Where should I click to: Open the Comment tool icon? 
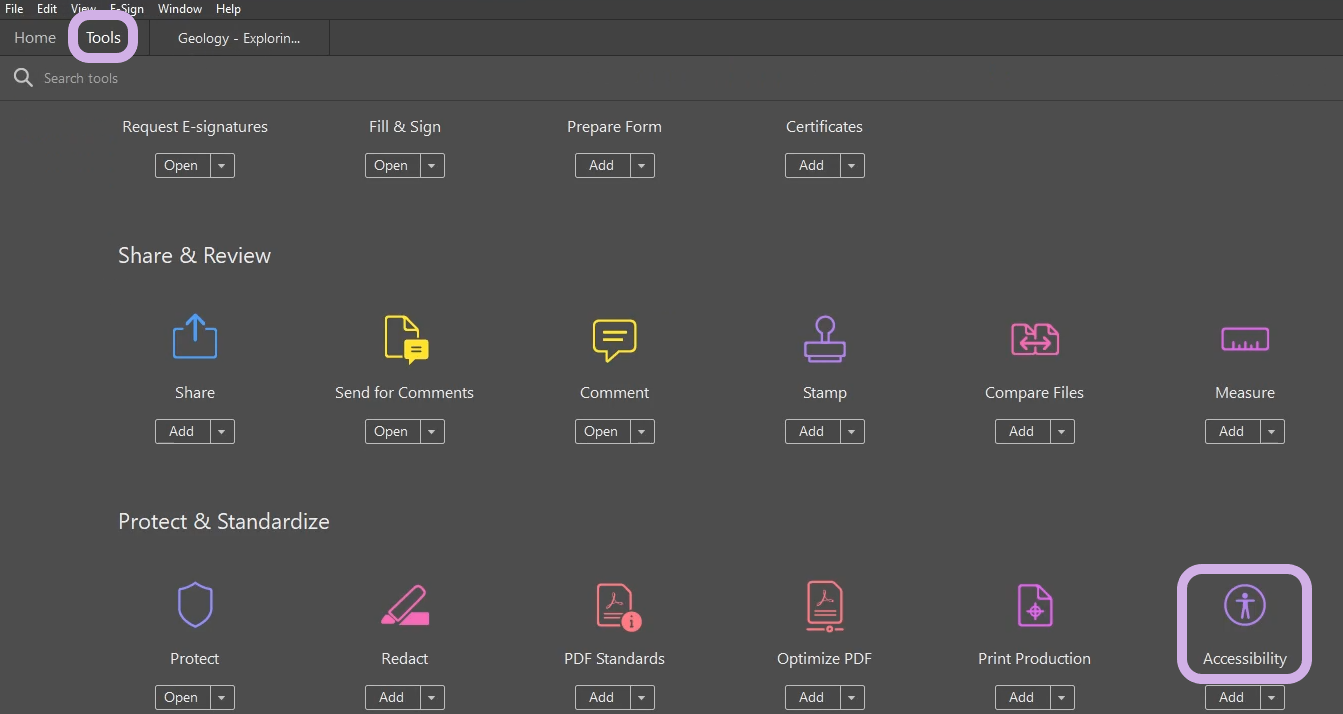(x=614, y=340)
